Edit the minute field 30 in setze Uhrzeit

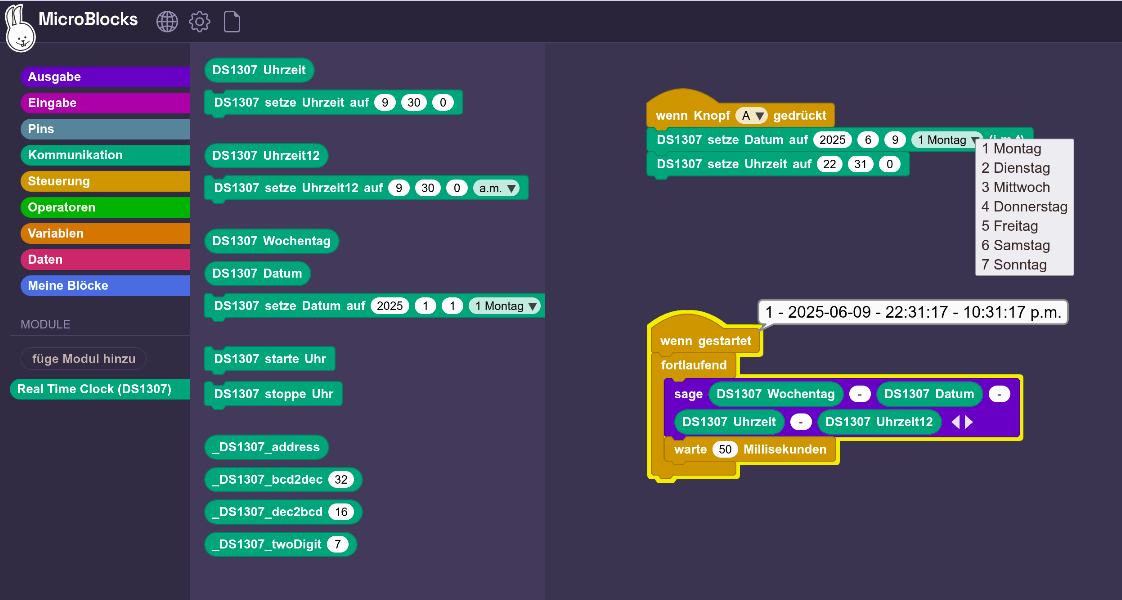[x=414, y=103]
